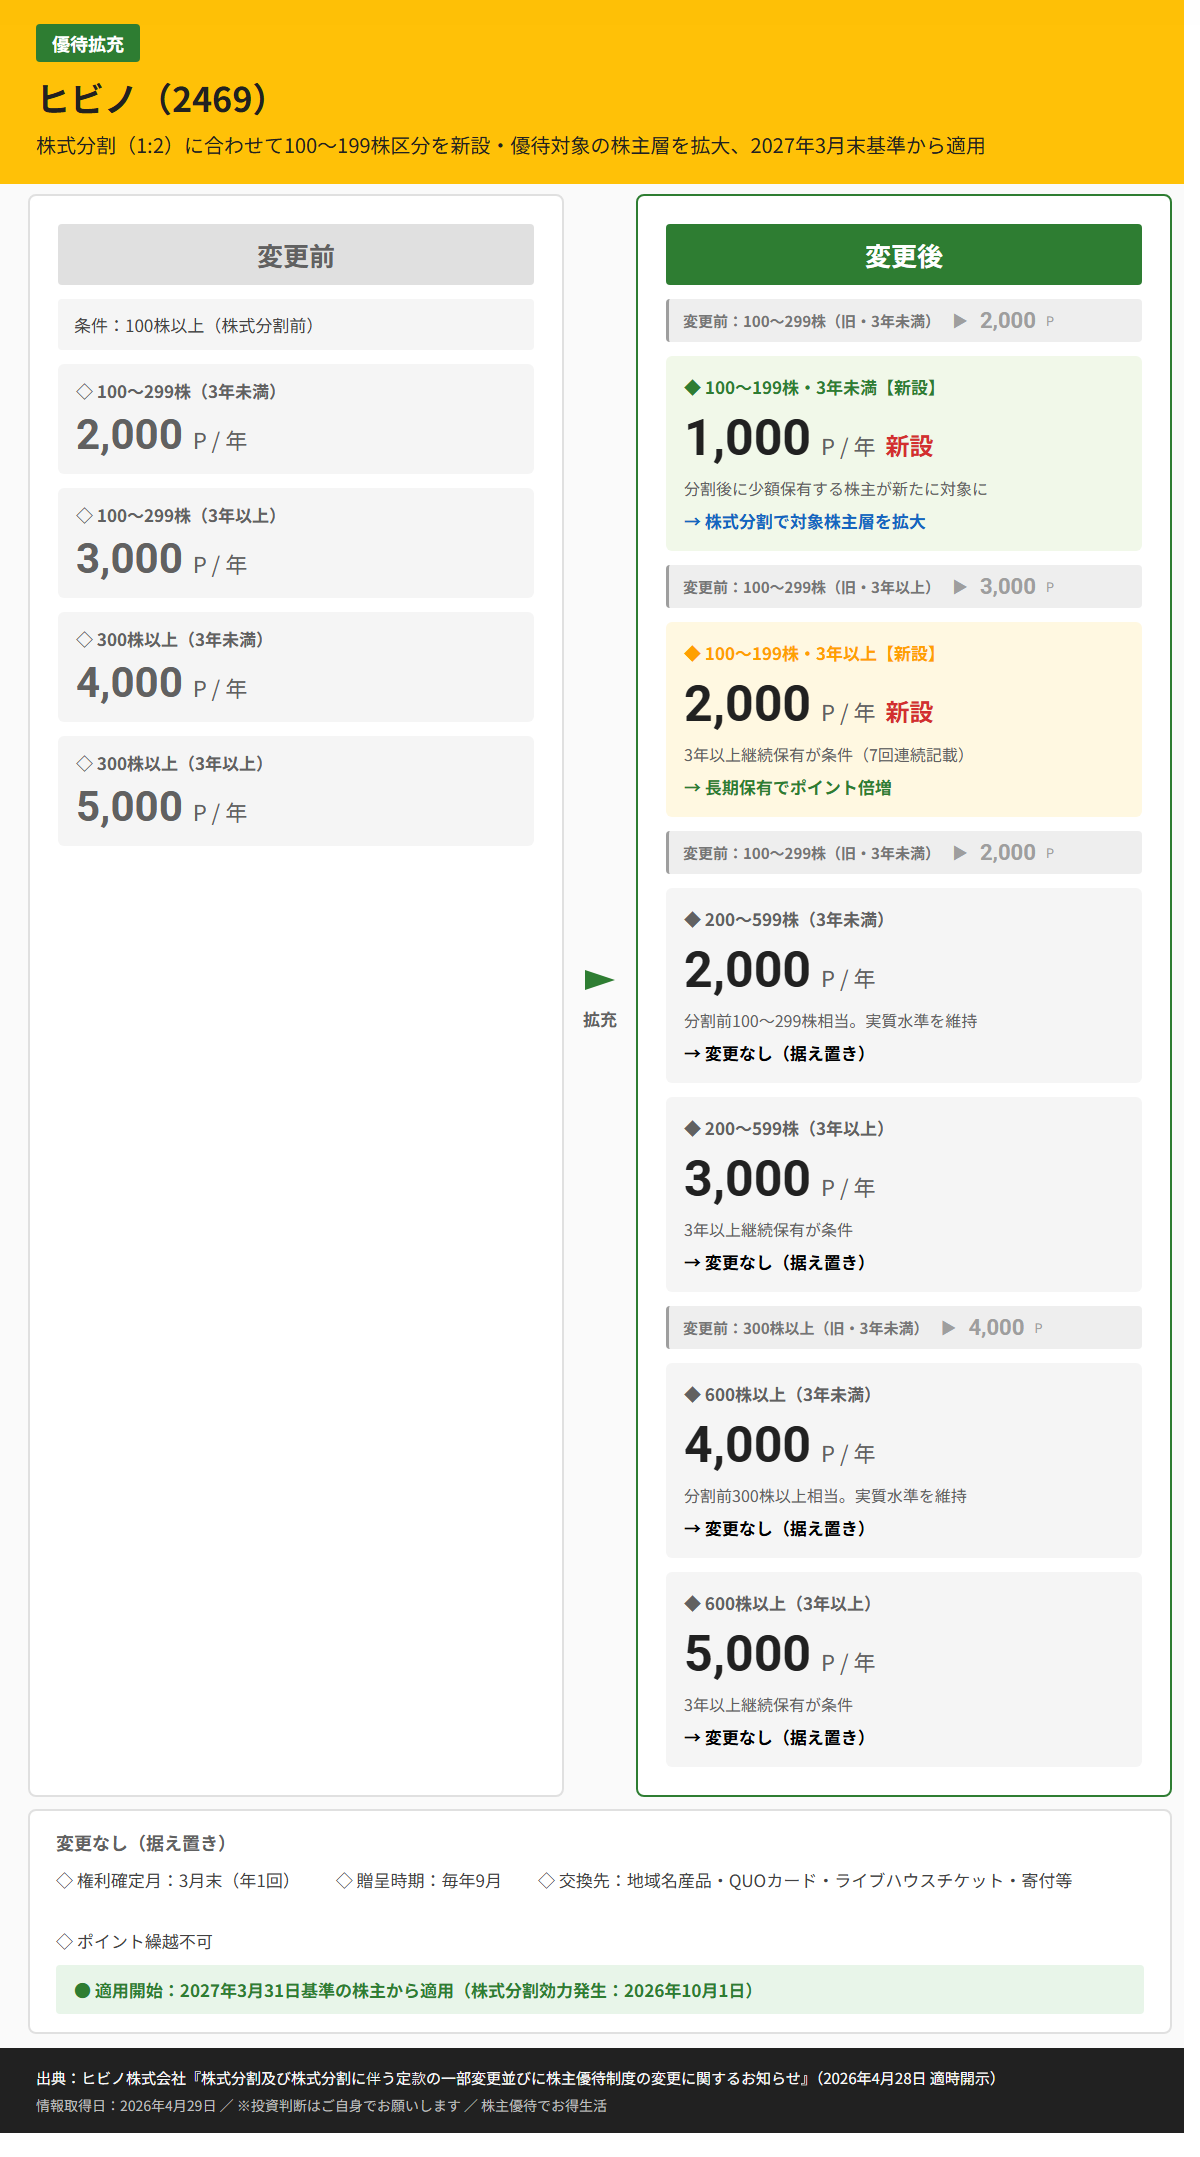The height and width of the screenshot is (2157, 1200).
Task: Open the 長期保有でポイント倍増 green link
Action: 788,788
